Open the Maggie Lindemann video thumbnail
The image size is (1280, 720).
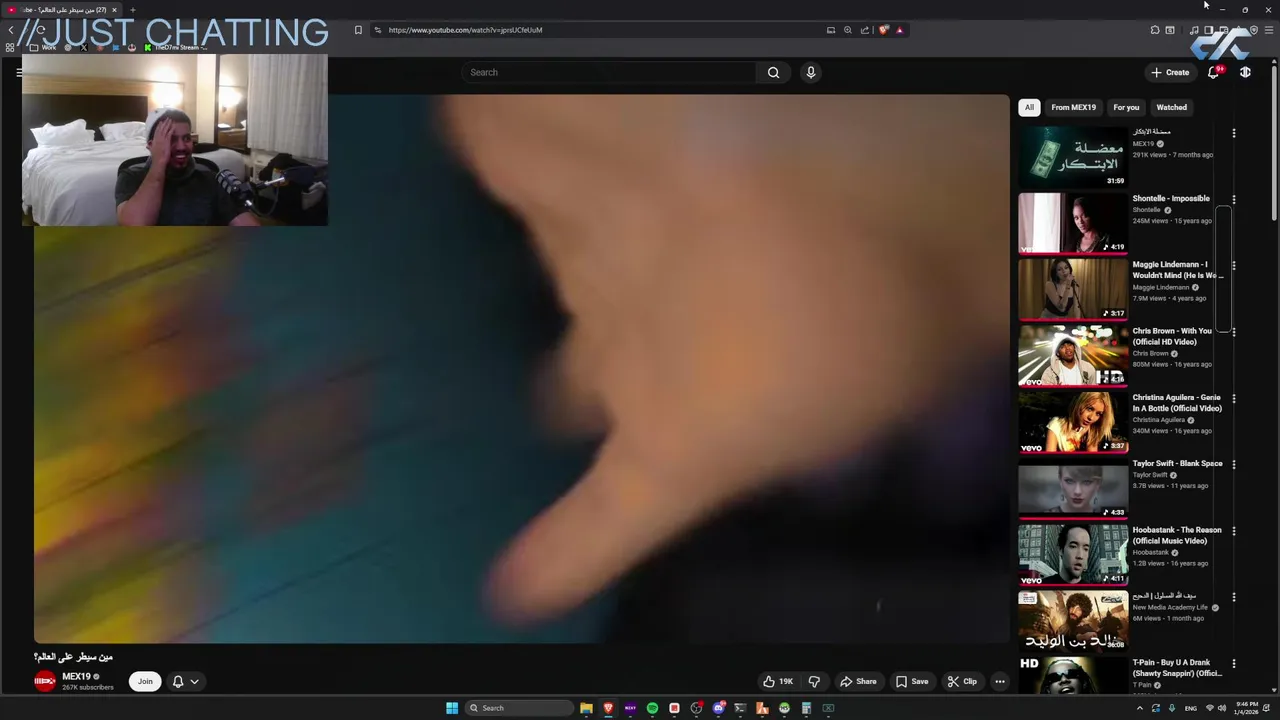[1073, 289]
